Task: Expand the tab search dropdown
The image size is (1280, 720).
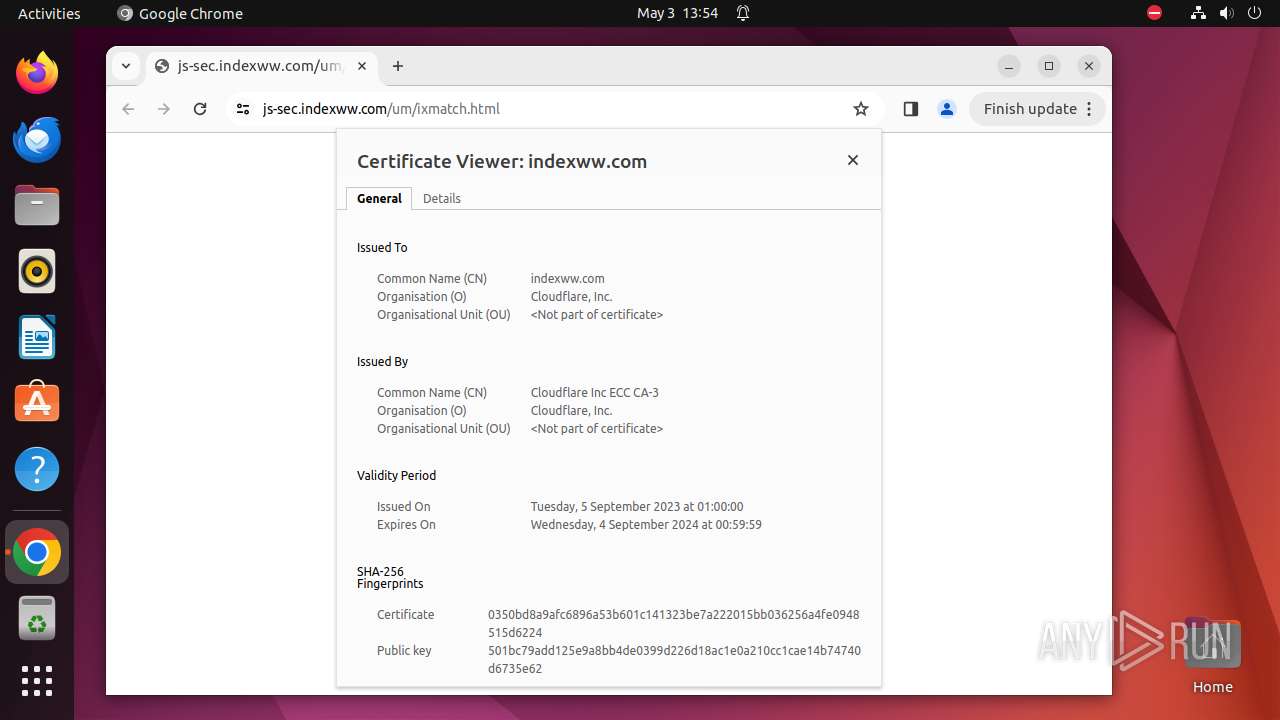Action: coord(126,66)
